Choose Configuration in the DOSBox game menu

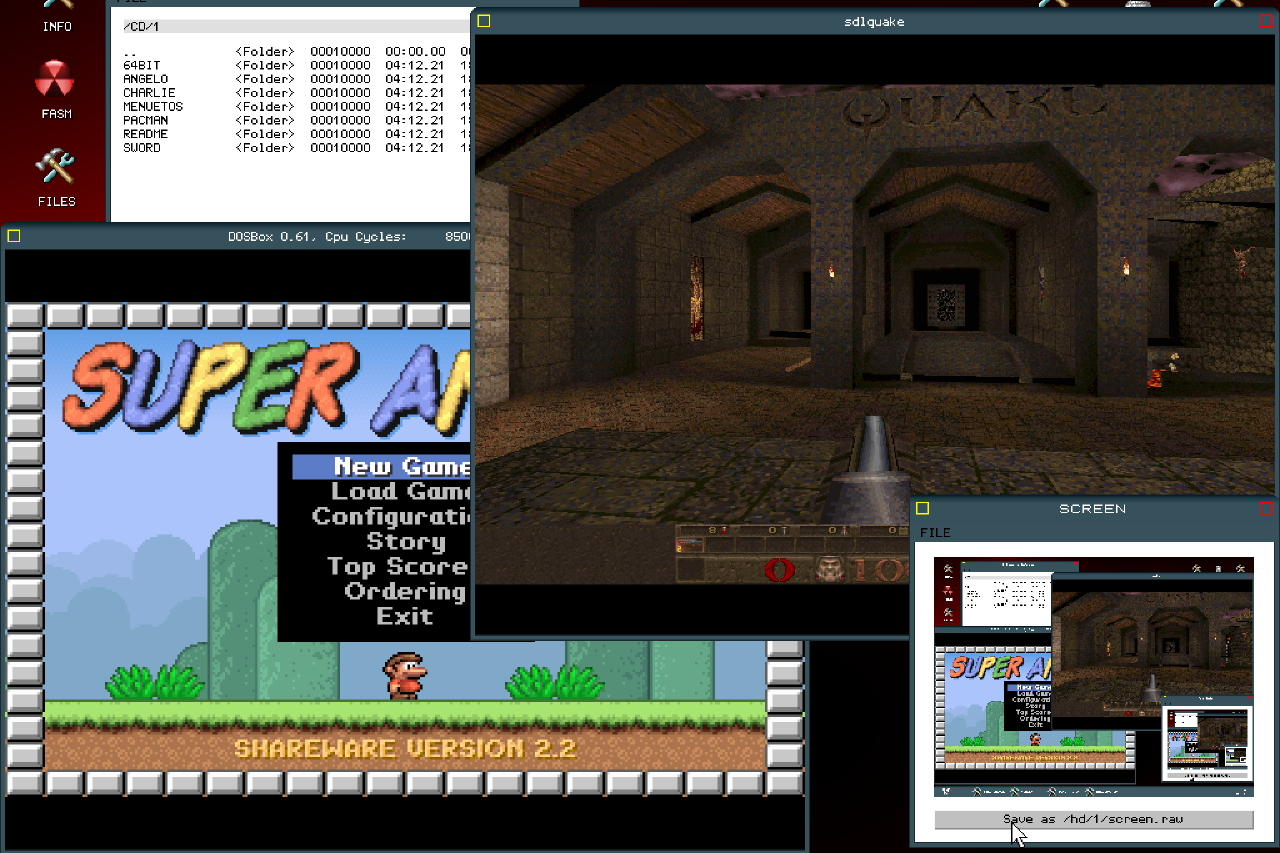pos(392,516)
